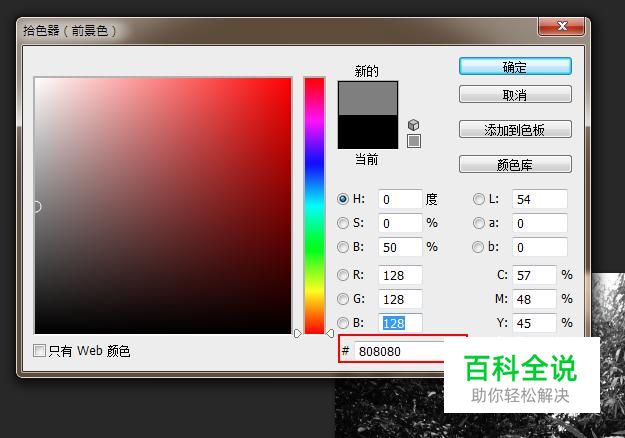Click the Lab b value field
This screenshot has height=438, width=625.
[x=539, y=247]
